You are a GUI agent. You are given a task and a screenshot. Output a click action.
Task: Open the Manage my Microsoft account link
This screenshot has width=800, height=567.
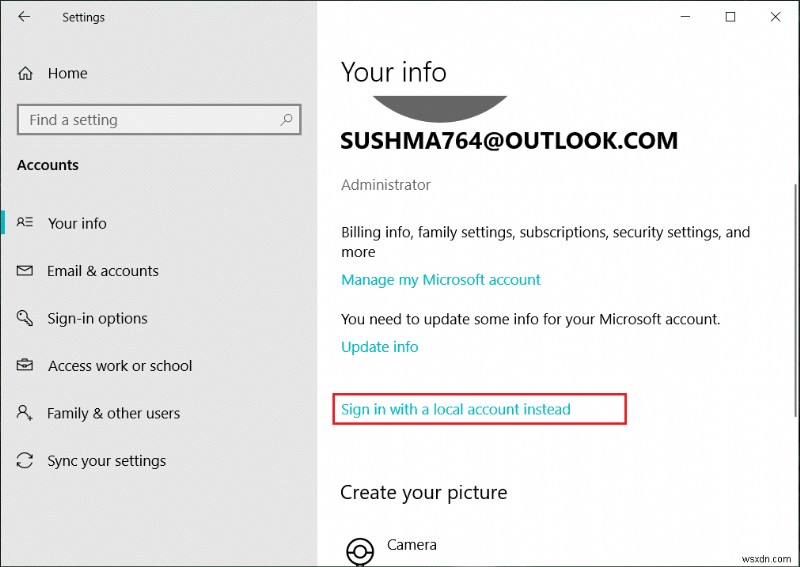coord(441,280)
